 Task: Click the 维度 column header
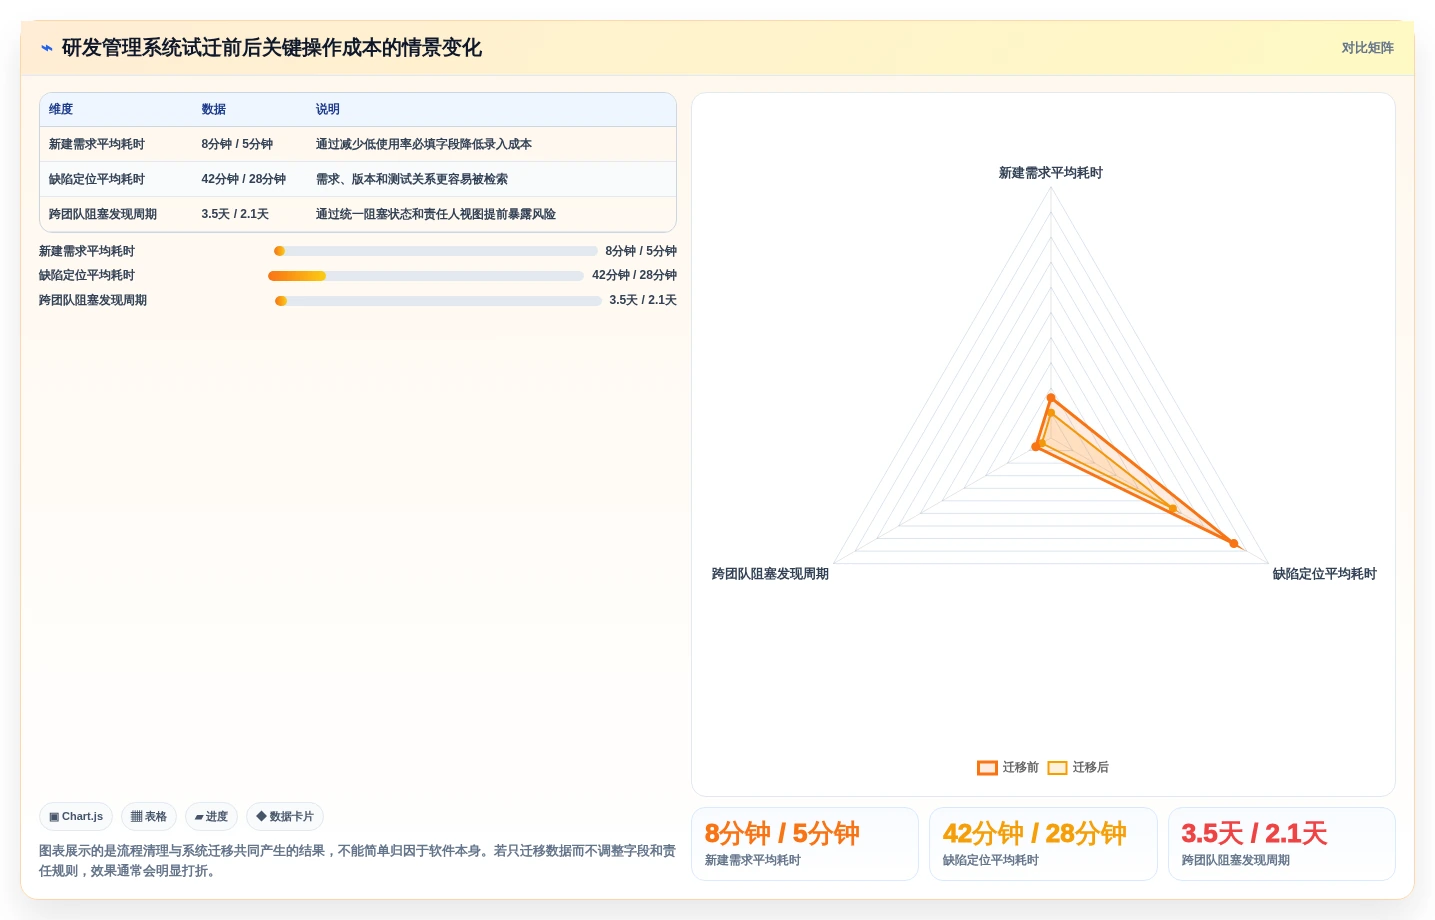tap(61, 110)
